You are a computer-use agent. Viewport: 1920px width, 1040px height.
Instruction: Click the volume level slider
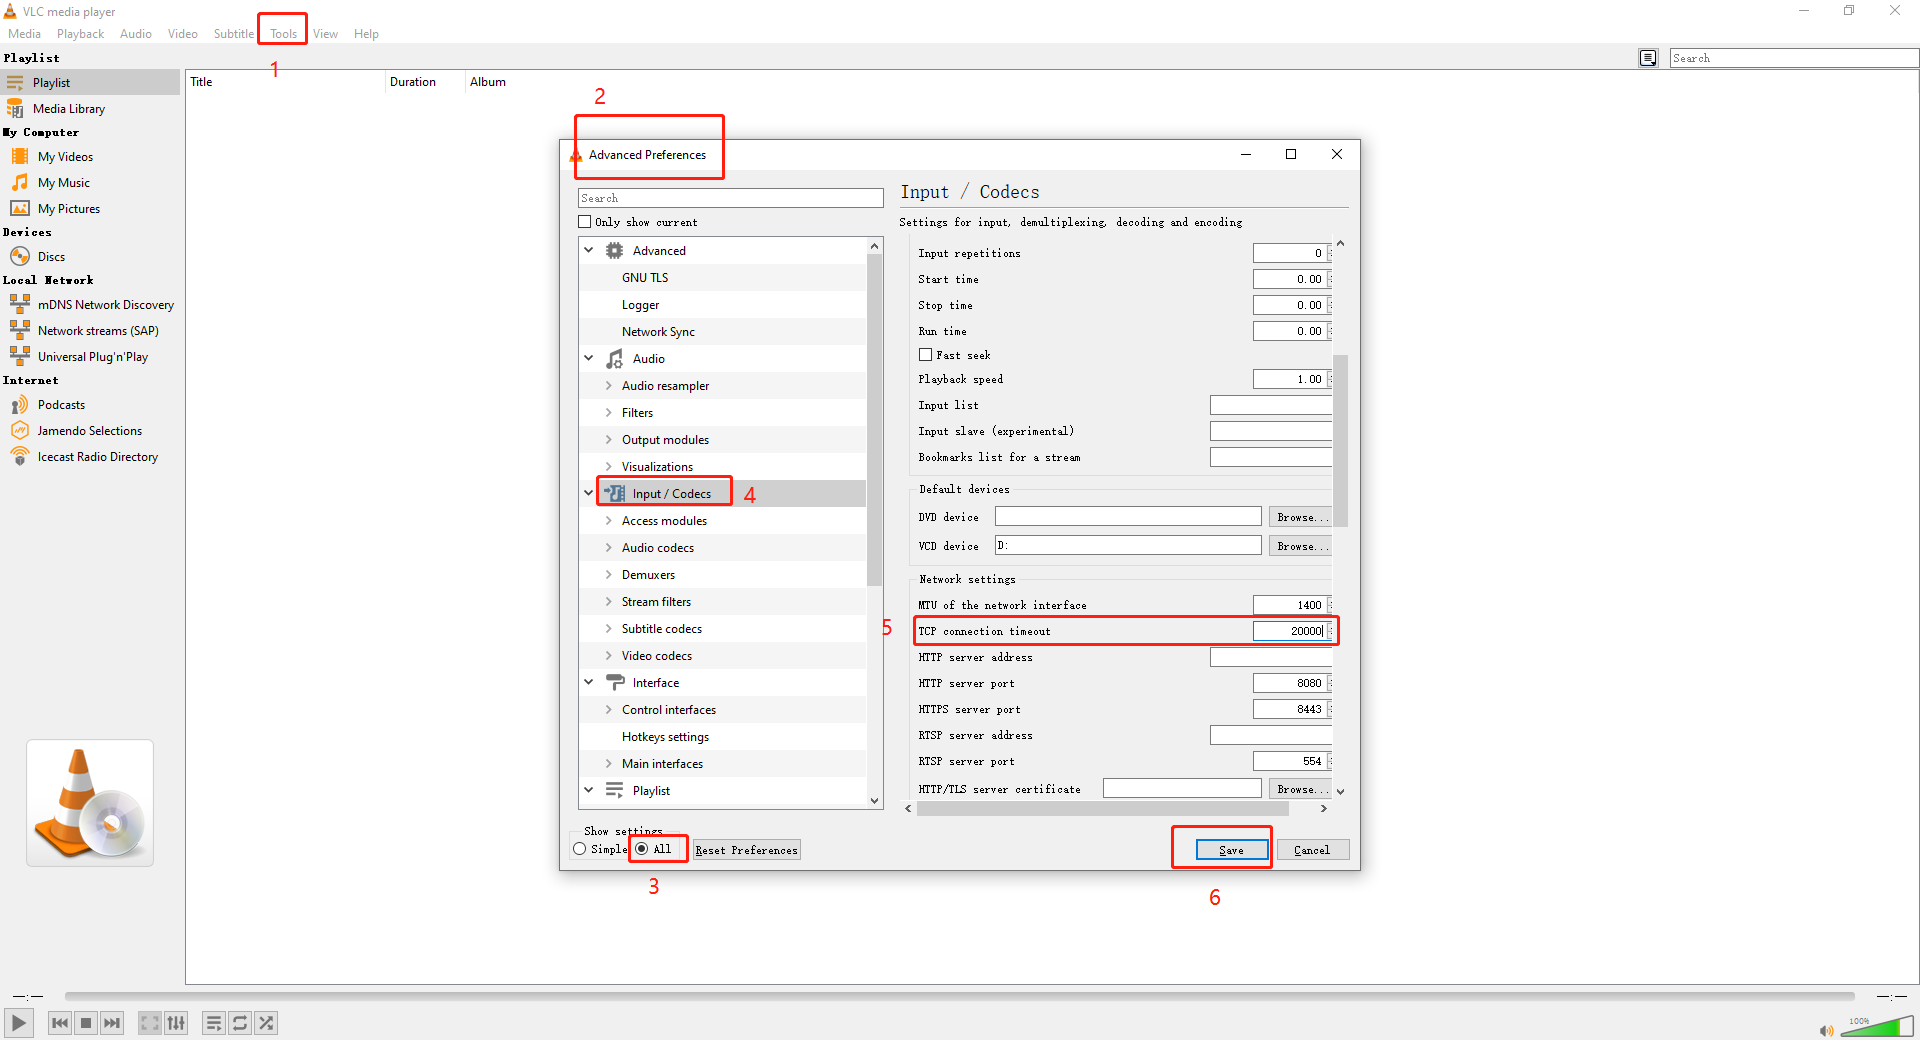(x=1877, y=1026)
